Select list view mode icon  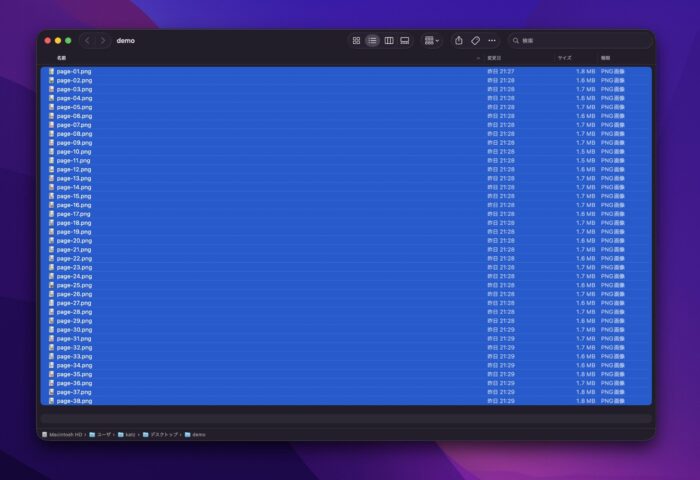pos(372,40)
